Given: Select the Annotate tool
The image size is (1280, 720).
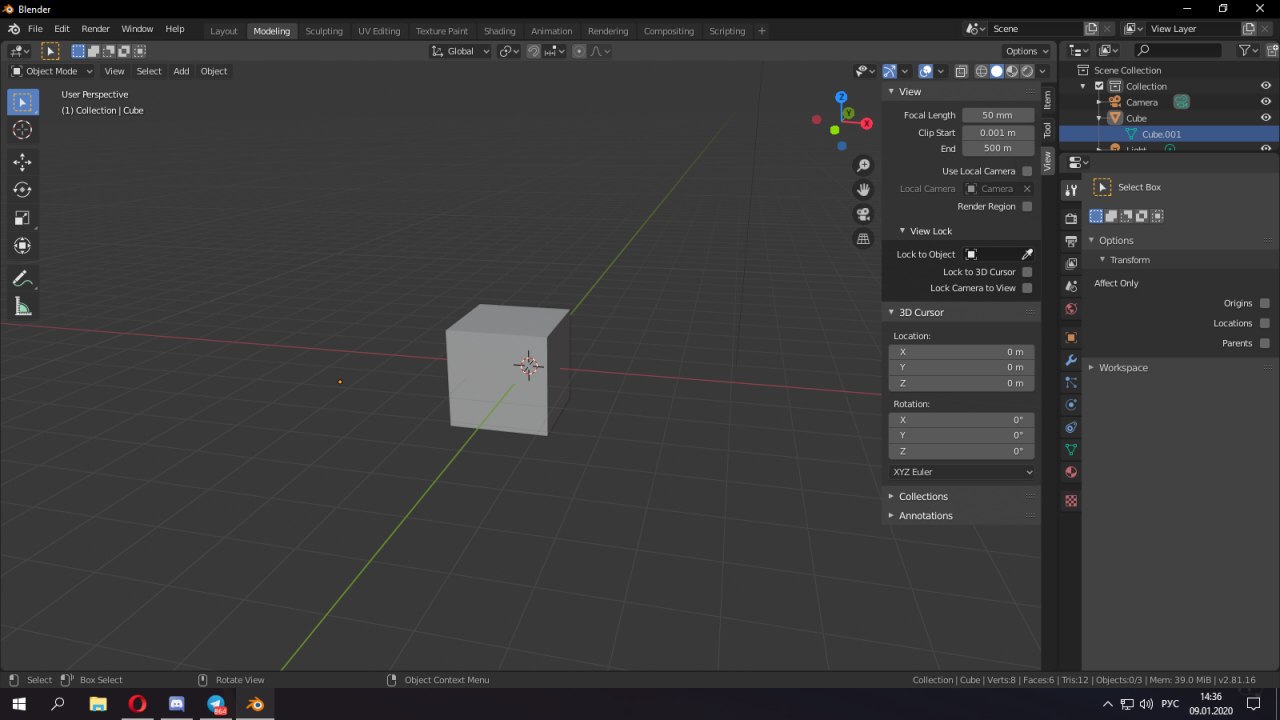Looking at the screenshot, I should tap(22, 279).
